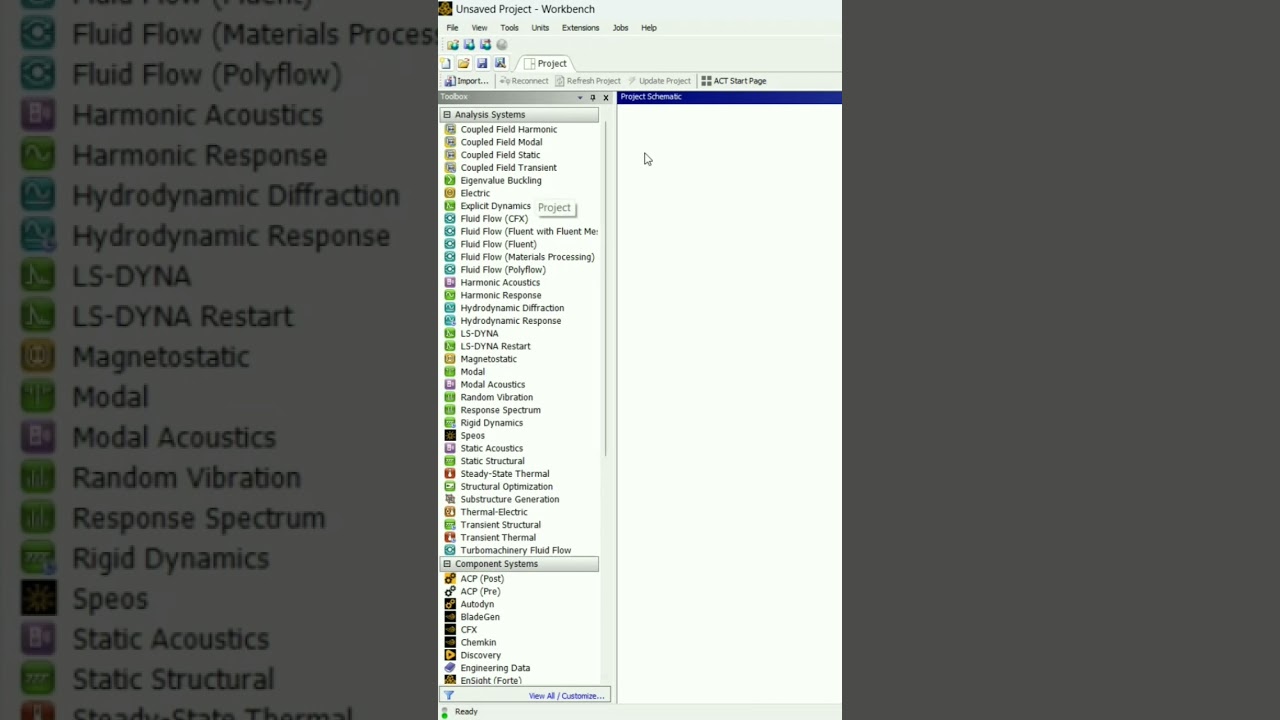Click the Explicit Dynamics icon

[450, 206]
